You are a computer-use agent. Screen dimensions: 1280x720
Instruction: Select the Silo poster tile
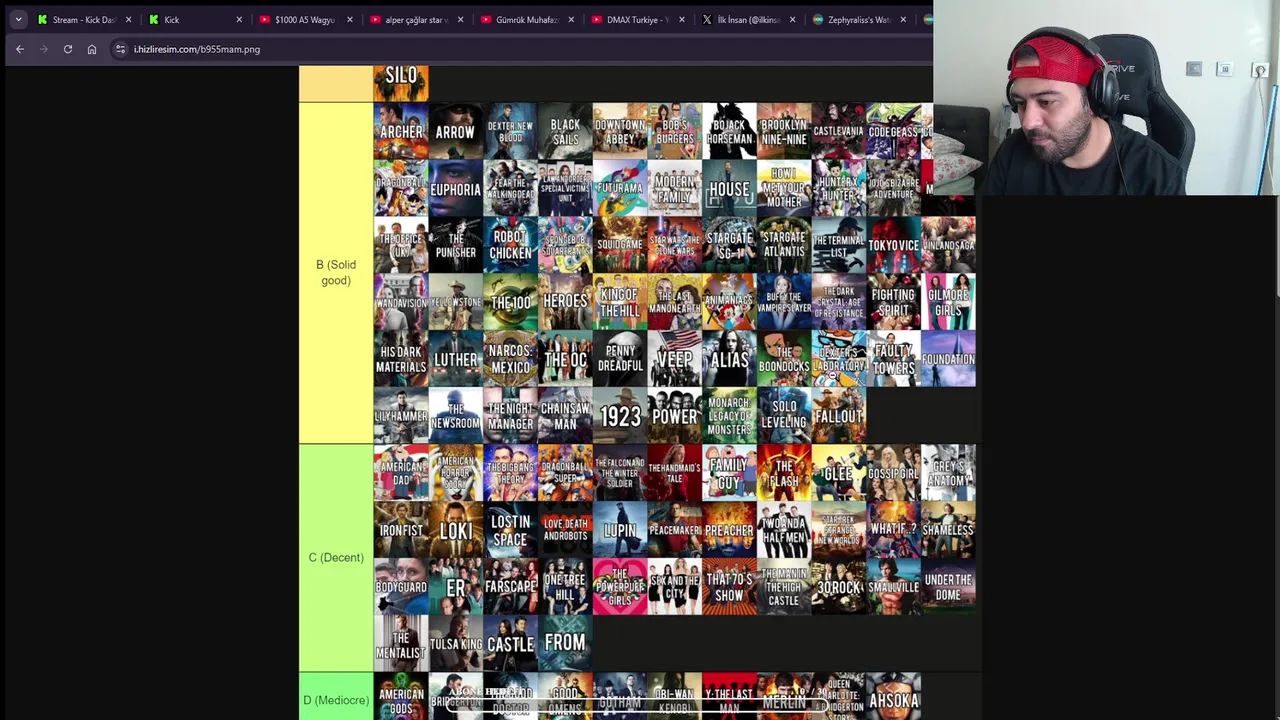(x=401, y=83)
